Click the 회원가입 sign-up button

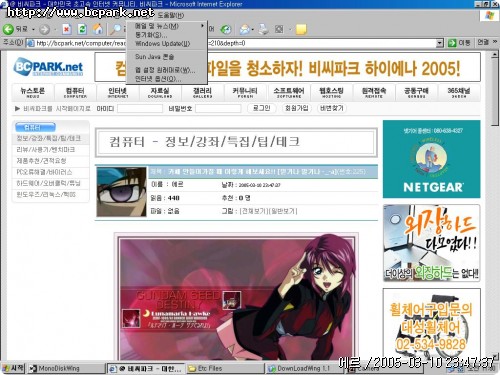(x=296, y=108)
